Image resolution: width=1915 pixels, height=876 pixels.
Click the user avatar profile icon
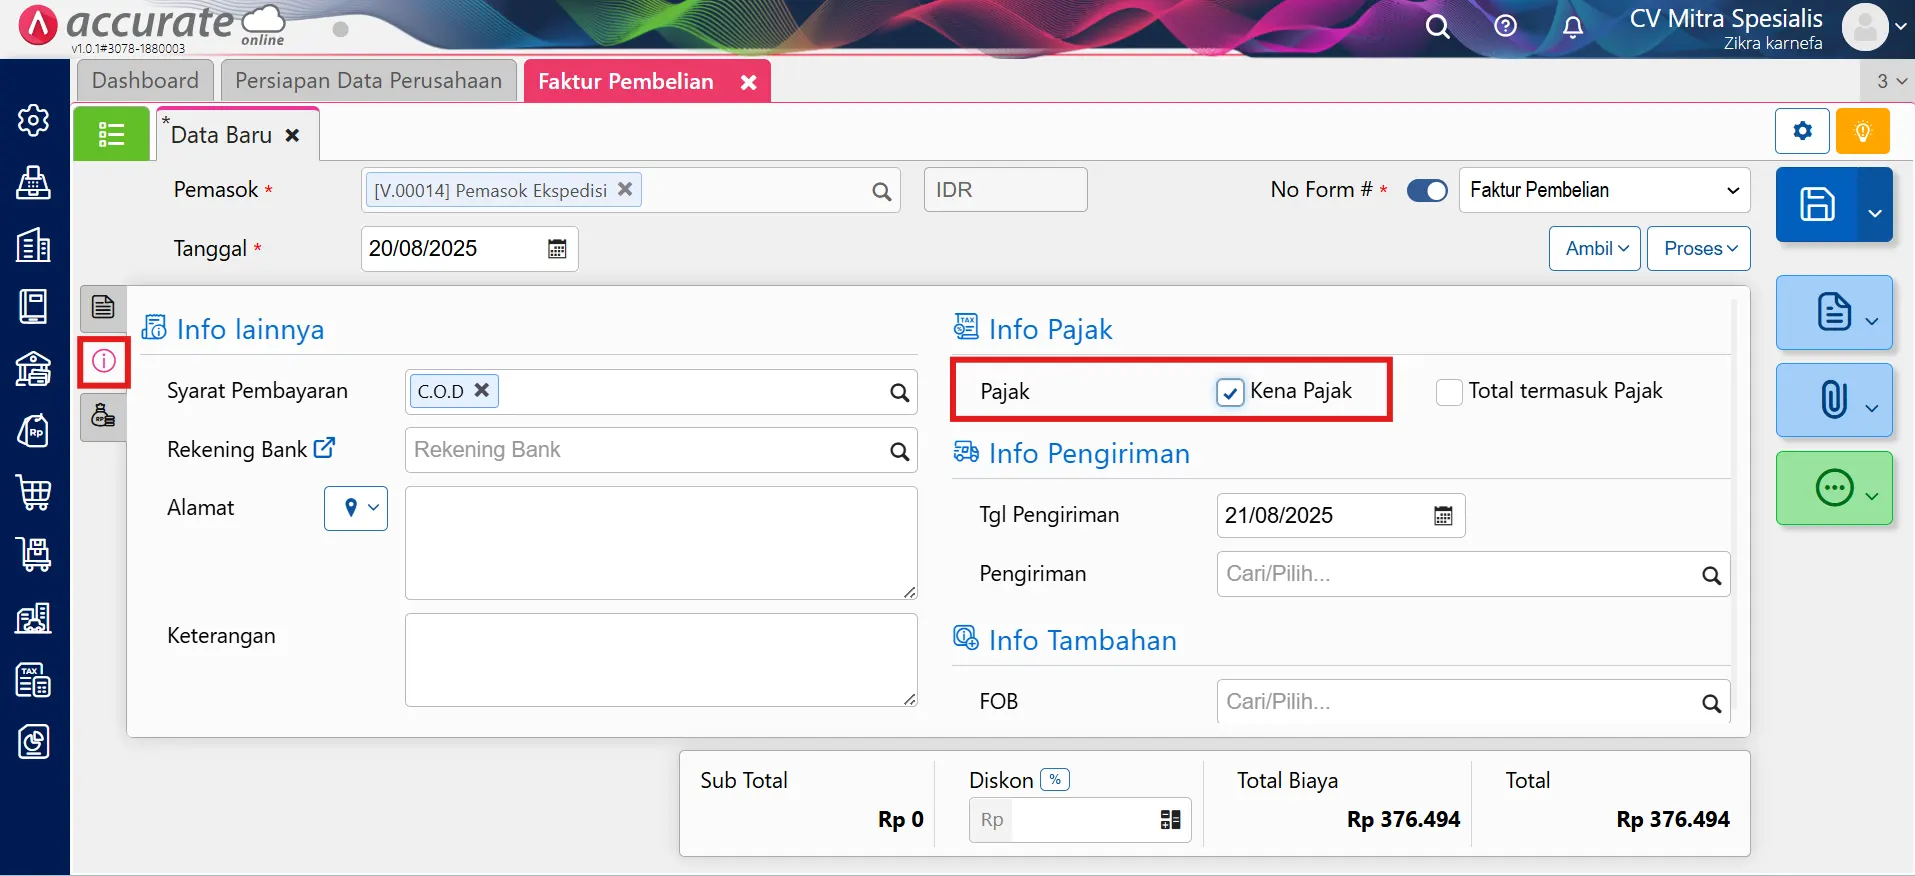[x=1865, y=27]
